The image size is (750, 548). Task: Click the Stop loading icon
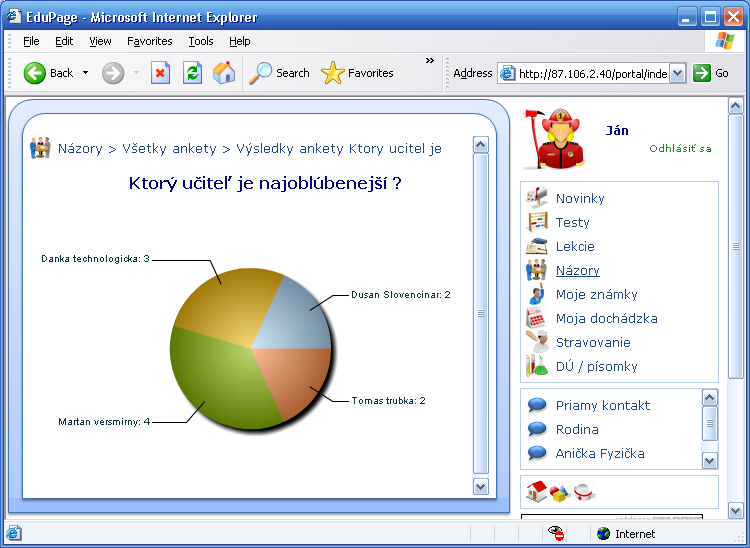click(160, 73)
